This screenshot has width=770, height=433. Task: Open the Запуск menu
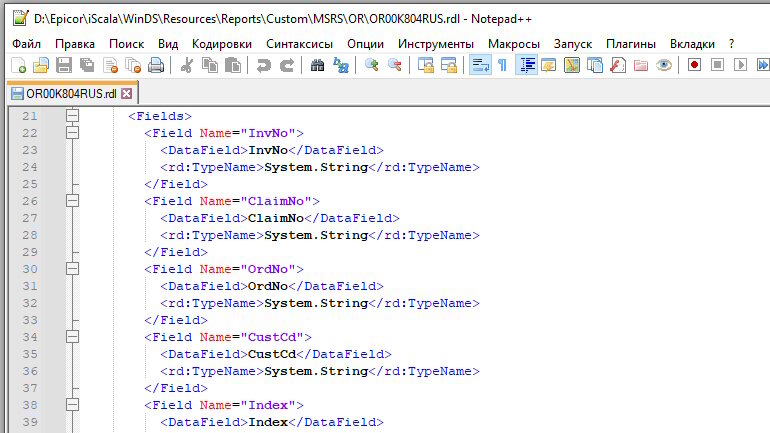click(573, 44)
